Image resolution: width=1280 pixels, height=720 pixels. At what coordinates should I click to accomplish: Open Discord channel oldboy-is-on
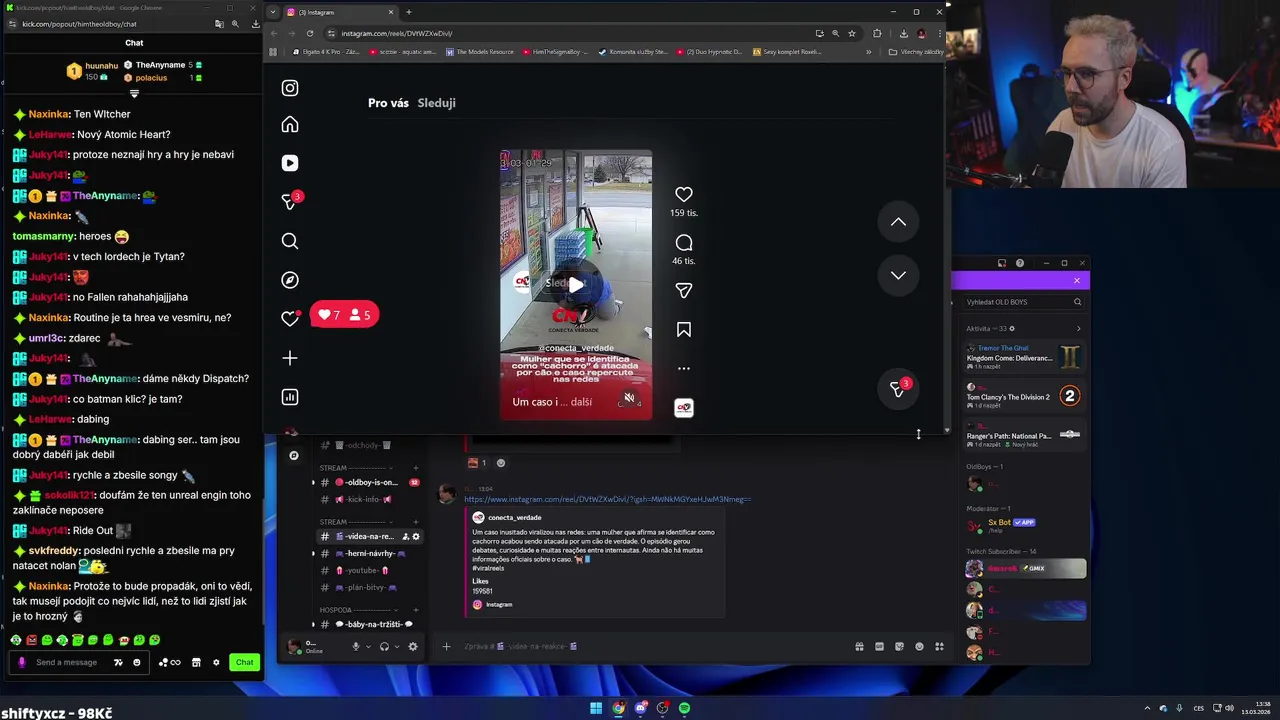366,482
